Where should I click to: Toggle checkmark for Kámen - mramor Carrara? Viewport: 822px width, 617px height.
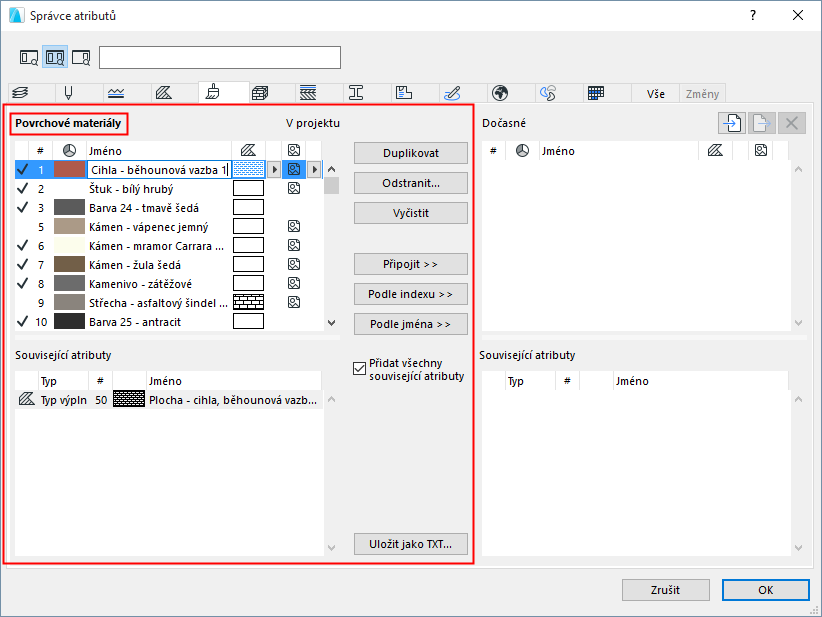pyautogui.click(x=23, y=246)
